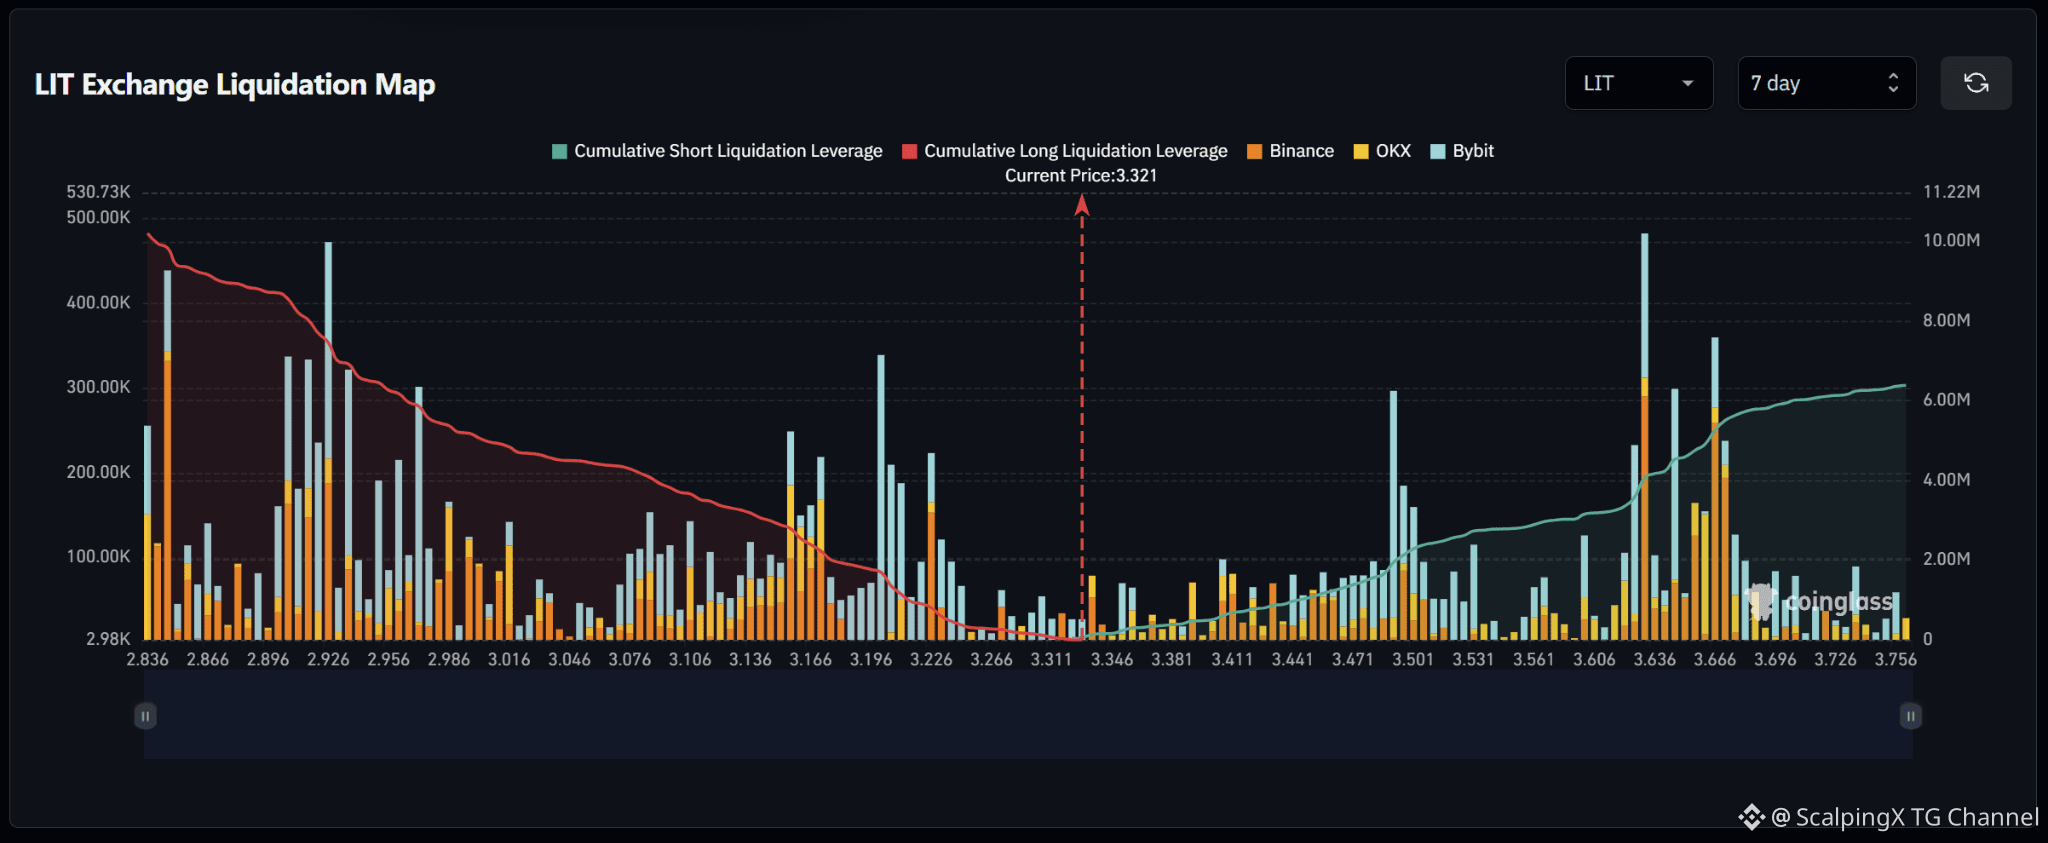Image resolution: width=2048 pixels, height=843 pixels.
Task: Click the '3.411' price axis label
Action: (1232, 660)
